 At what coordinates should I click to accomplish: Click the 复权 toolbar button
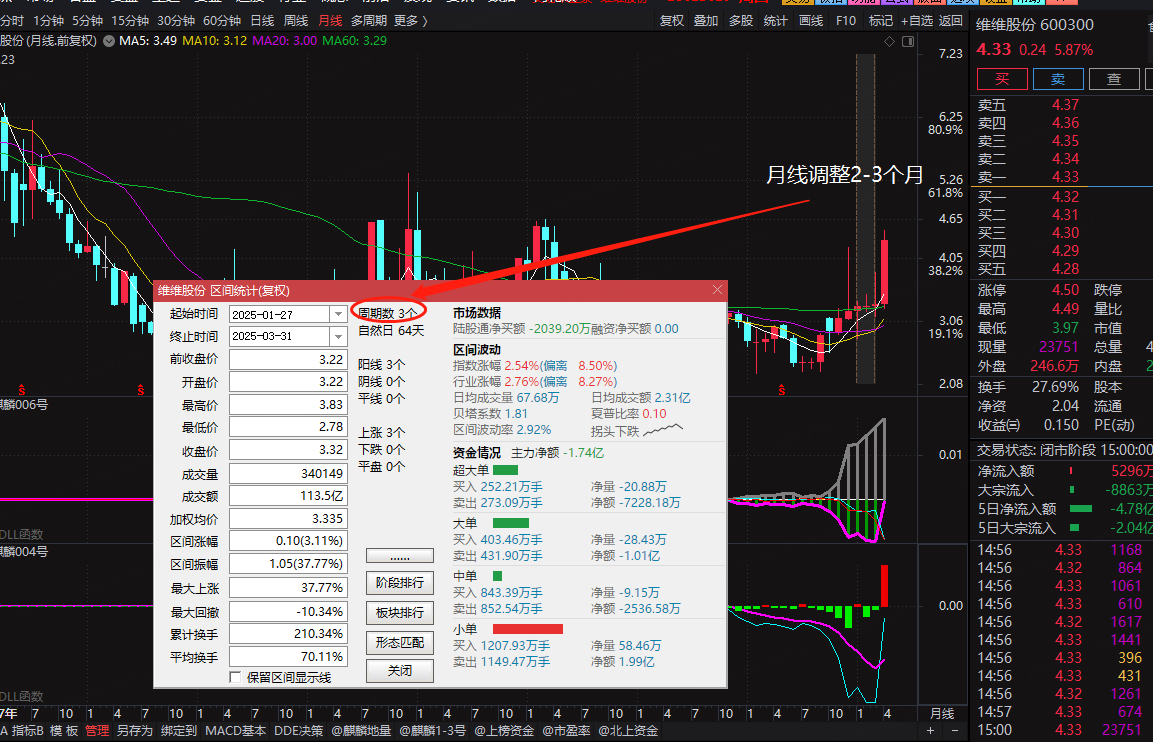point(671,21)
